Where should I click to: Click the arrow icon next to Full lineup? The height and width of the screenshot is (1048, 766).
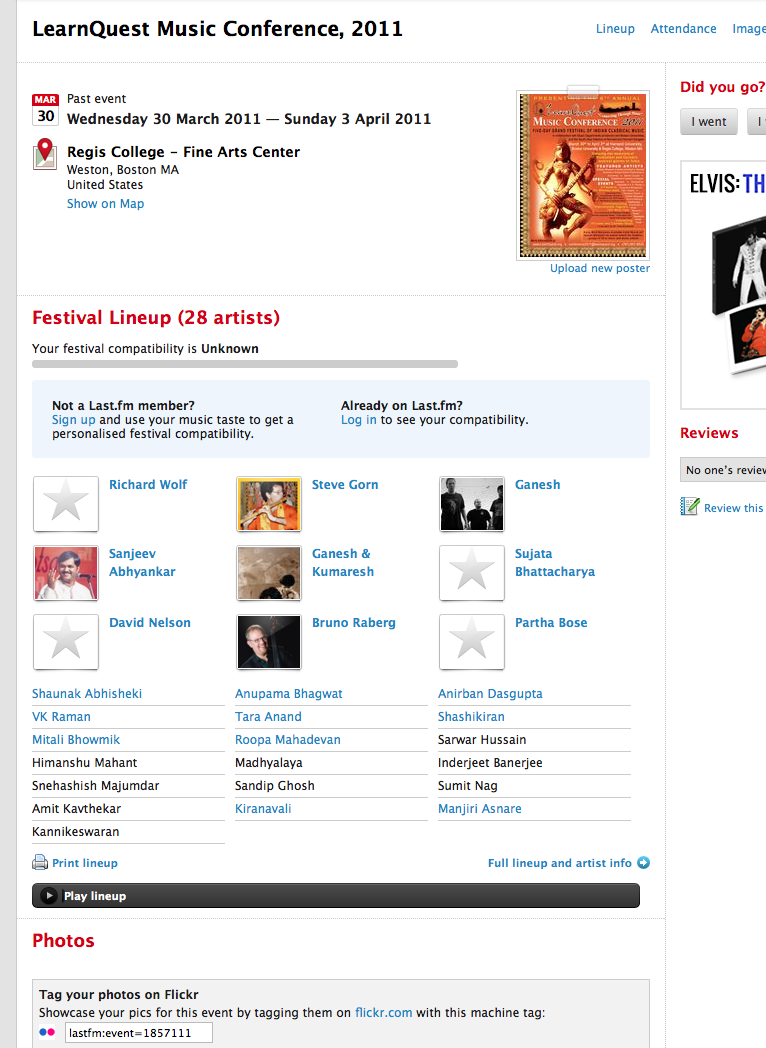(x=643, y=863)
